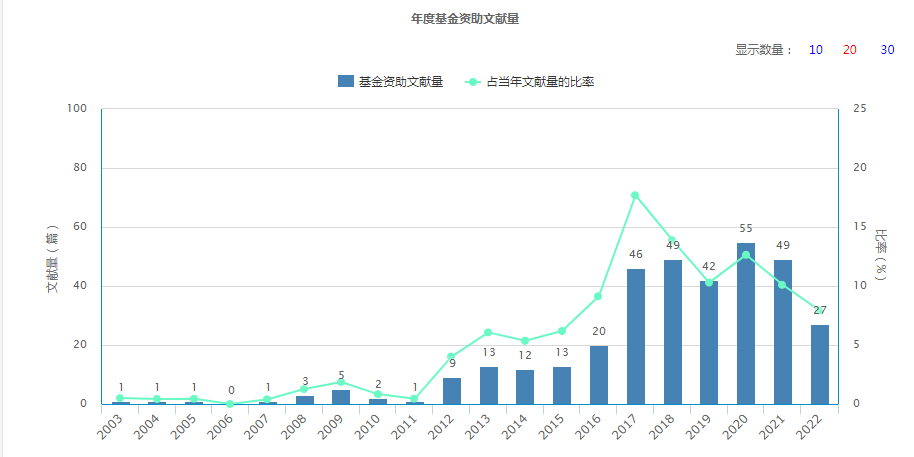914x457 pixels.
Task: Select the 2014 point on the ratio line
Action: point(525,341)
